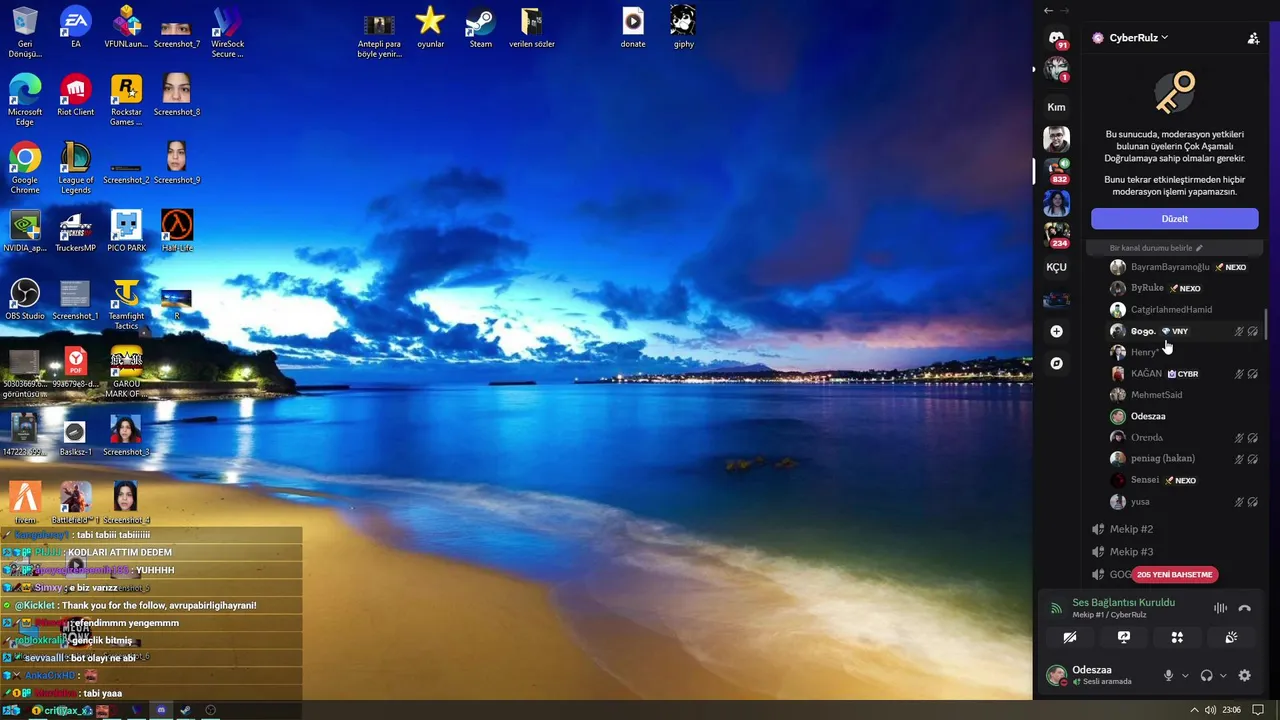
Task: Select voice member Henry
Action: 1185,352
